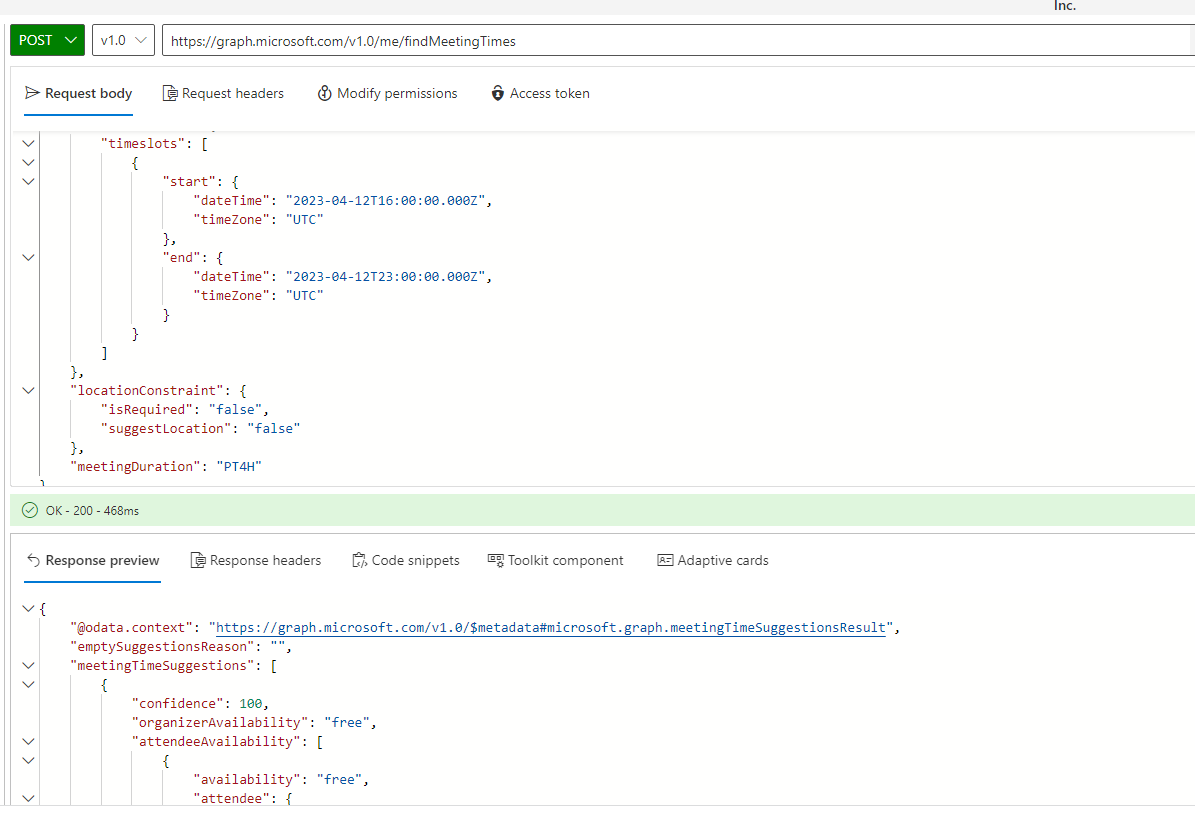
Task: Collapse the "meetingTimeSuggestions" fold arrow
Action: point(28,665)
